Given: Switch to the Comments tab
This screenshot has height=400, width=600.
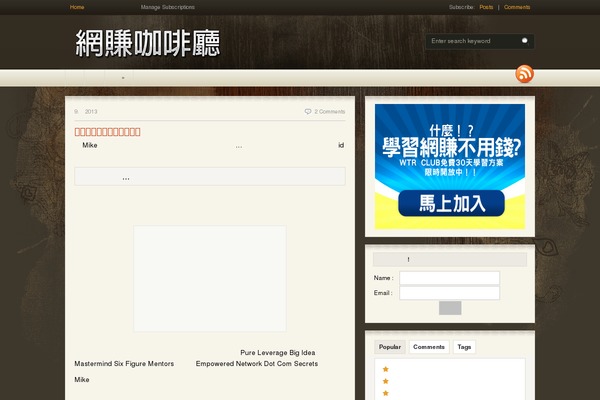Looking at the screenshot, I should point(429,347).
